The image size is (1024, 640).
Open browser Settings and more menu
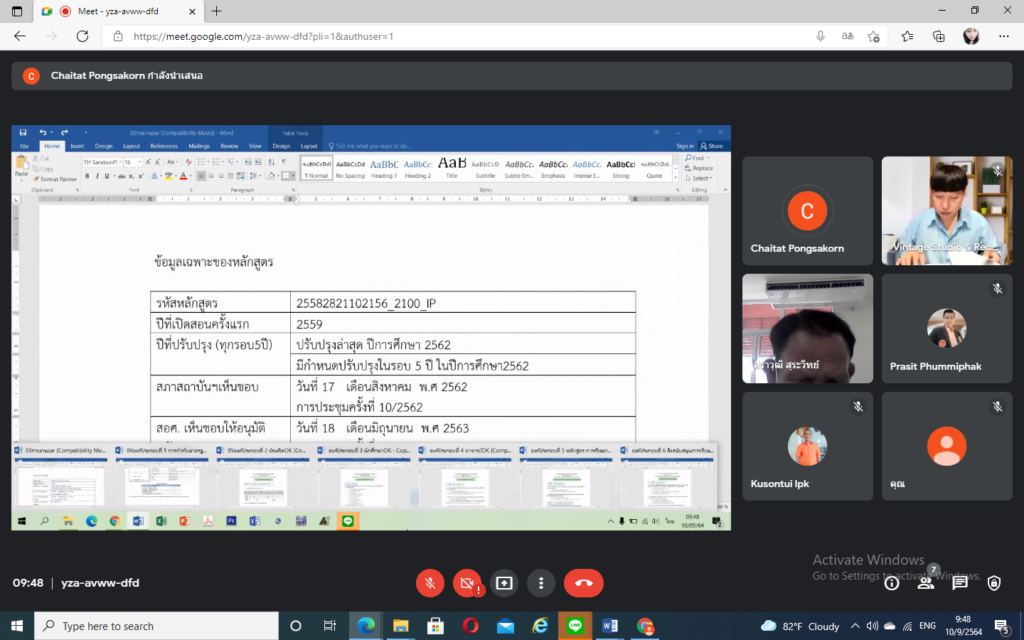tap(1001, 36)
